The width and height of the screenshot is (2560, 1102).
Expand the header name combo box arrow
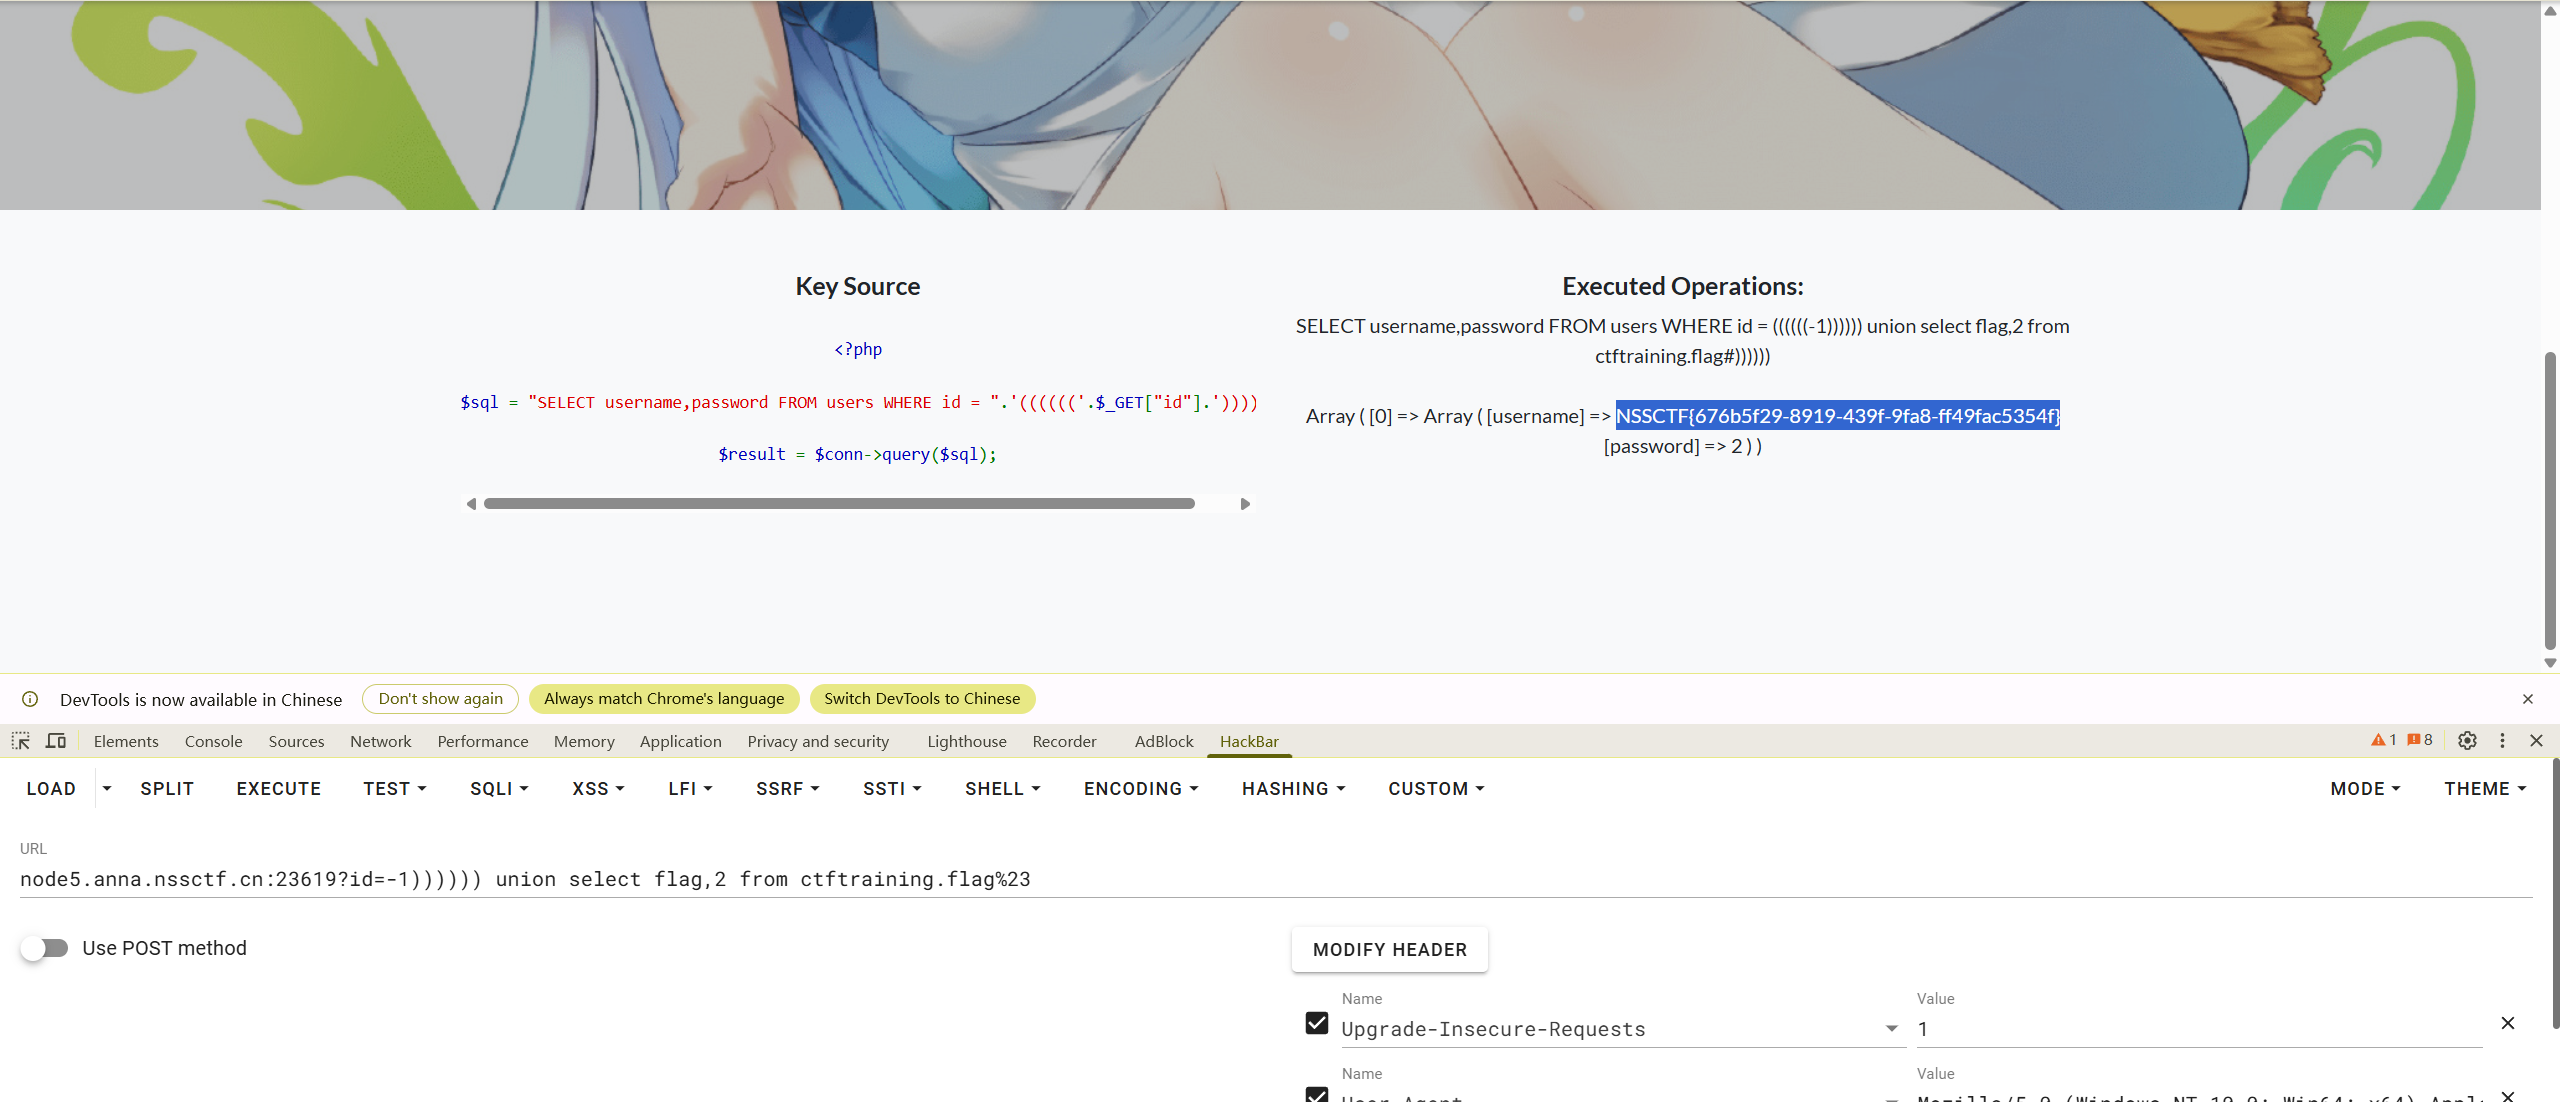coord(1891,1029)
